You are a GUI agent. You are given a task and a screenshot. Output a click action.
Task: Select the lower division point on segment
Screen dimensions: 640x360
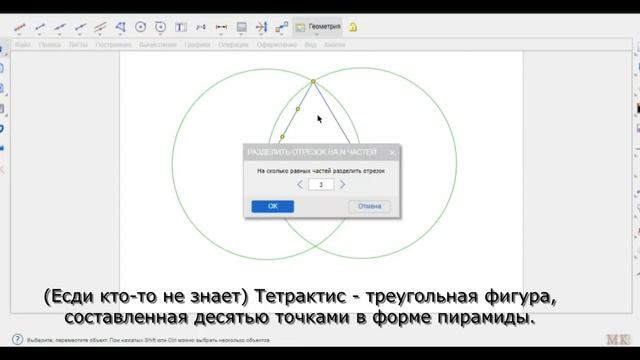(282, 137)
